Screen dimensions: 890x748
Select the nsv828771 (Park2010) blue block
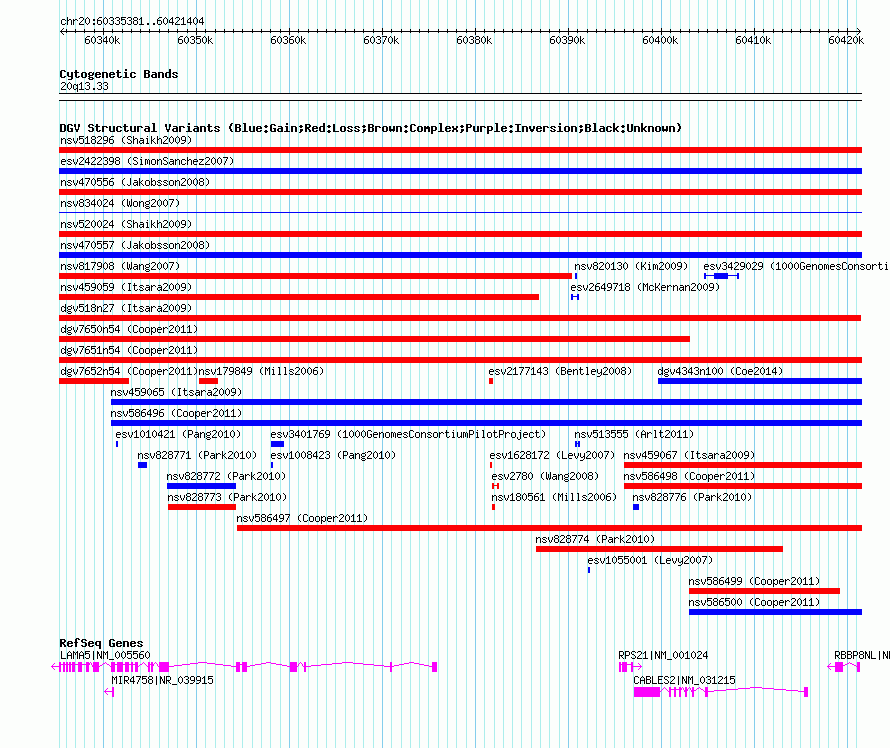pyautogui.click(x=142, y=465)
